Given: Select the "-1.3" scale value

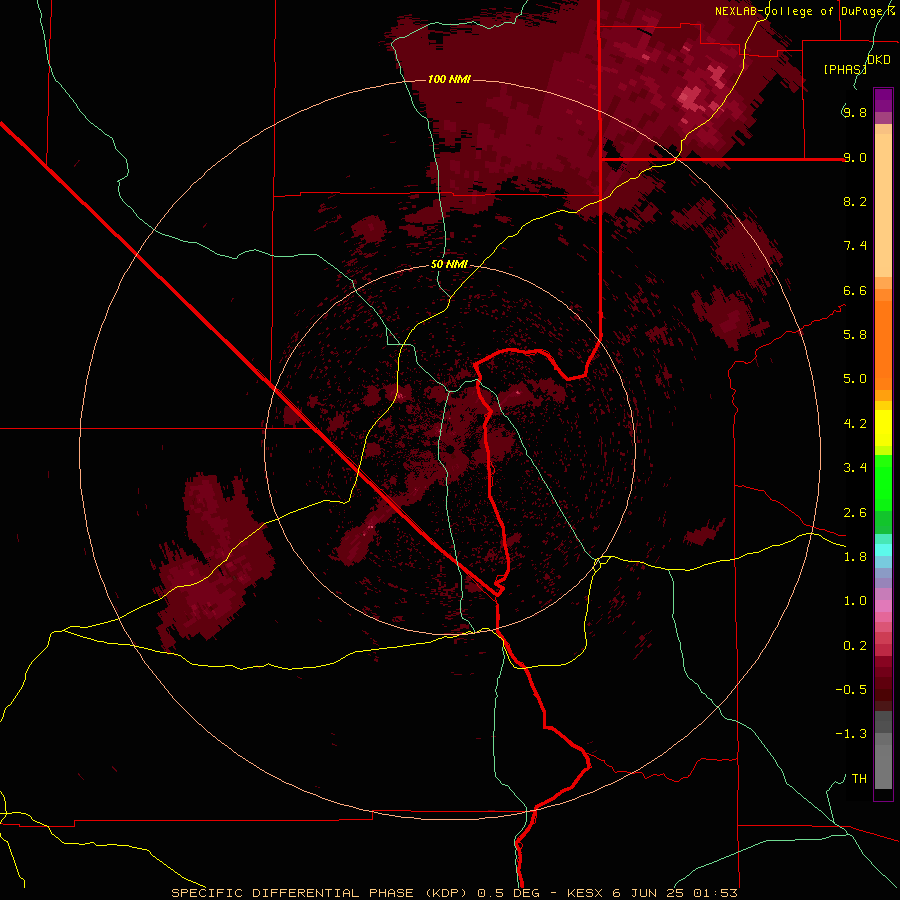Looking at the screenshot, I should (x=851, y=734).
